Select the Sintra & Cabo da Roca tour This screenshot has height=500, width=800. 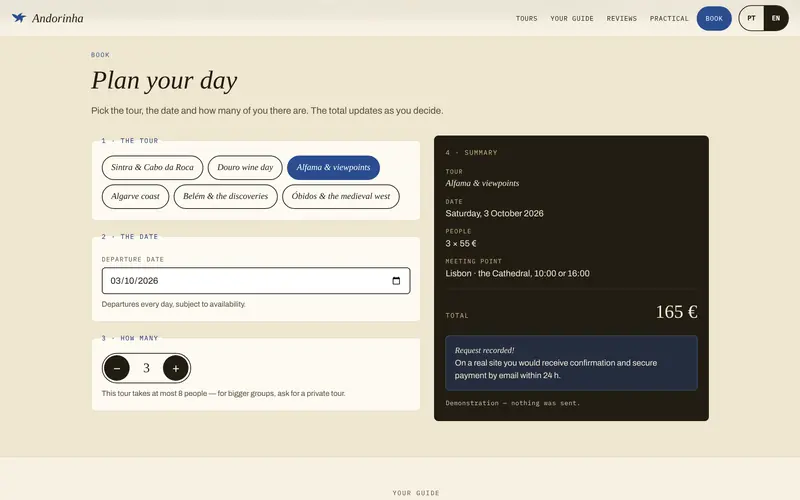point(152,167)
